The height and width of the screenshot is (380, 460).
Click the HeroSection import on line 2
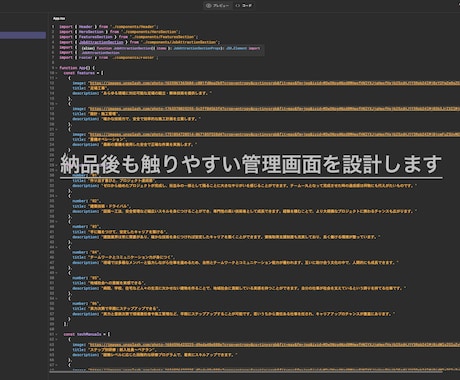[119, 32]
